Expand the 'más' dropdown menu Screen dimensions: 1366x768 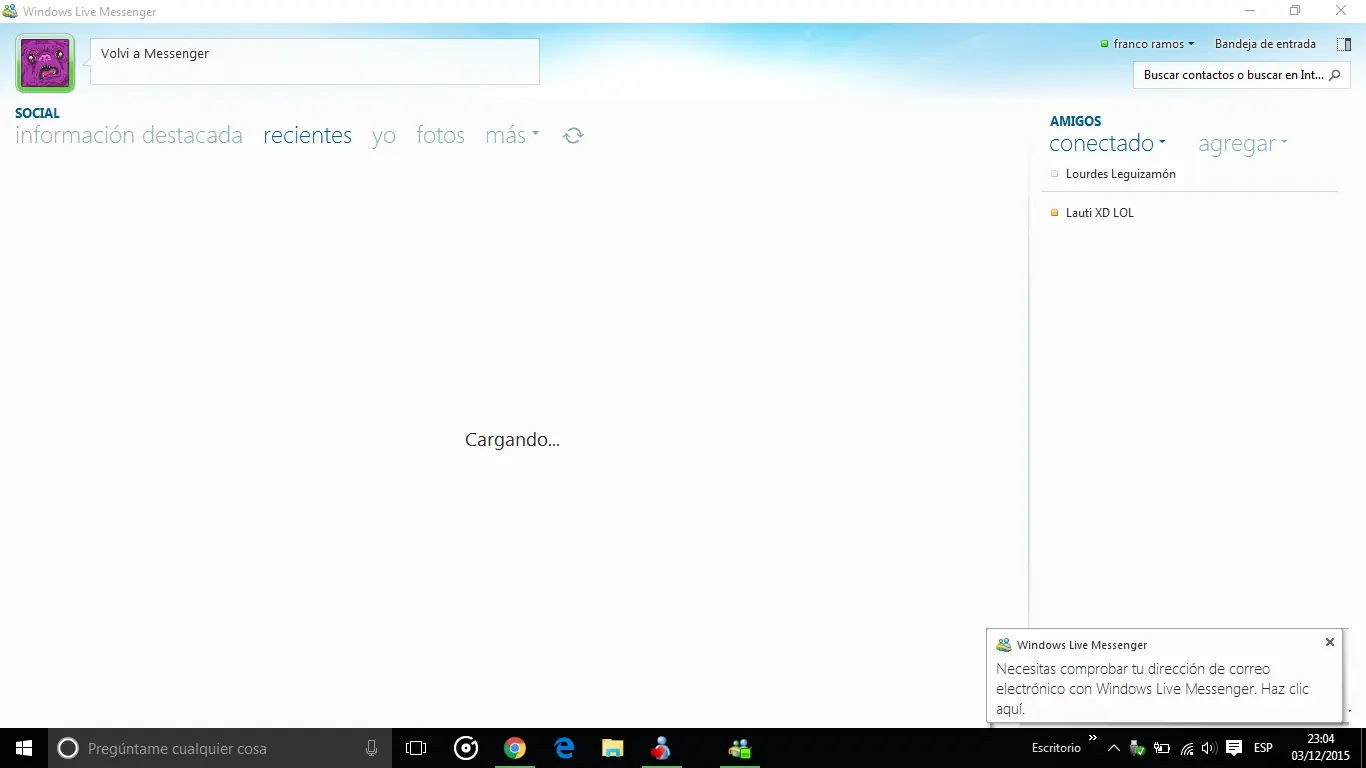click(x=512, y=135)
